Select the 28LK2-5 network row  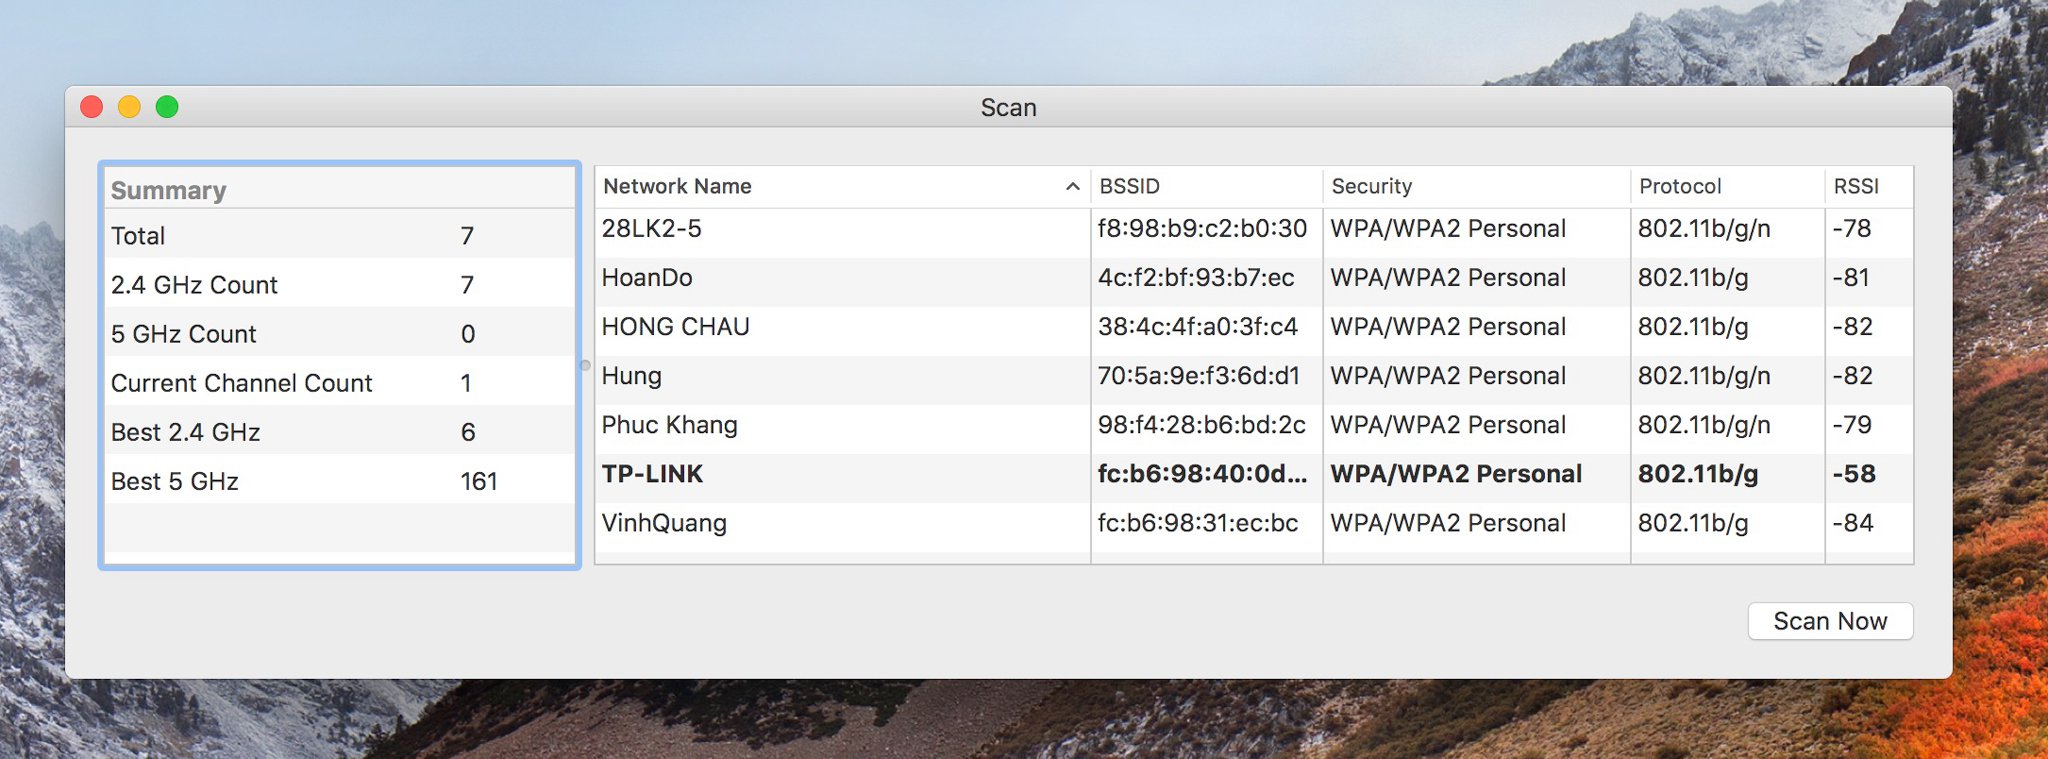[x=1254, y=229]
